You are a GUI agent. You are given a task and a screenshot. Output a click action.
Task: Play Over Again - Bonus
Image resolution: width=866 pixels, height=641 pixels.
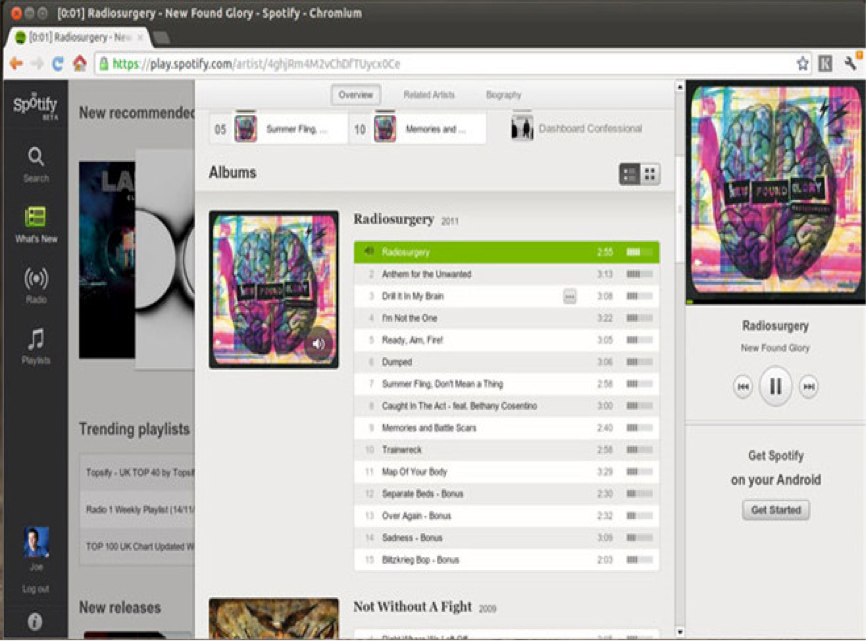[x=506, y=516]
